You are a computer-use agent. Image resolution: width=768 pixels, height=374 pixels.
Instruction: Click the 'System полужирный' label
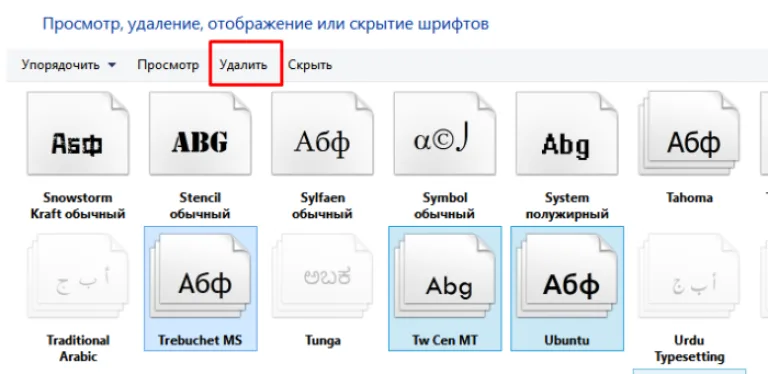tap(567, 206)
